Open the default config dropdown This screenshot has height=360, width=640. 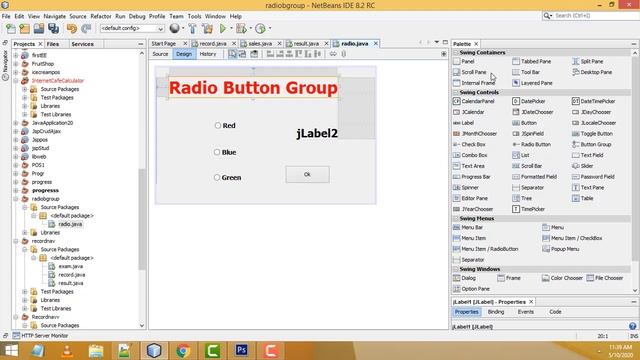click(x=132, y=28)
